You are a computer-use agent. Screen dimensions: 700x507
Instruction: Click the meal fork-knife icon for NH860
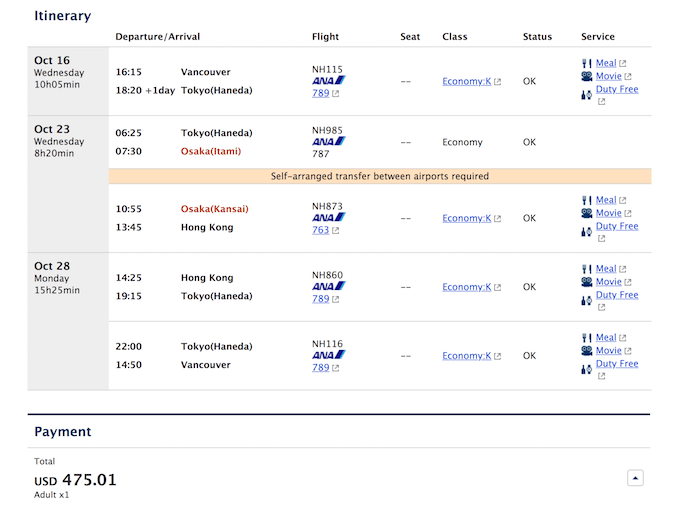coord(587,269)
